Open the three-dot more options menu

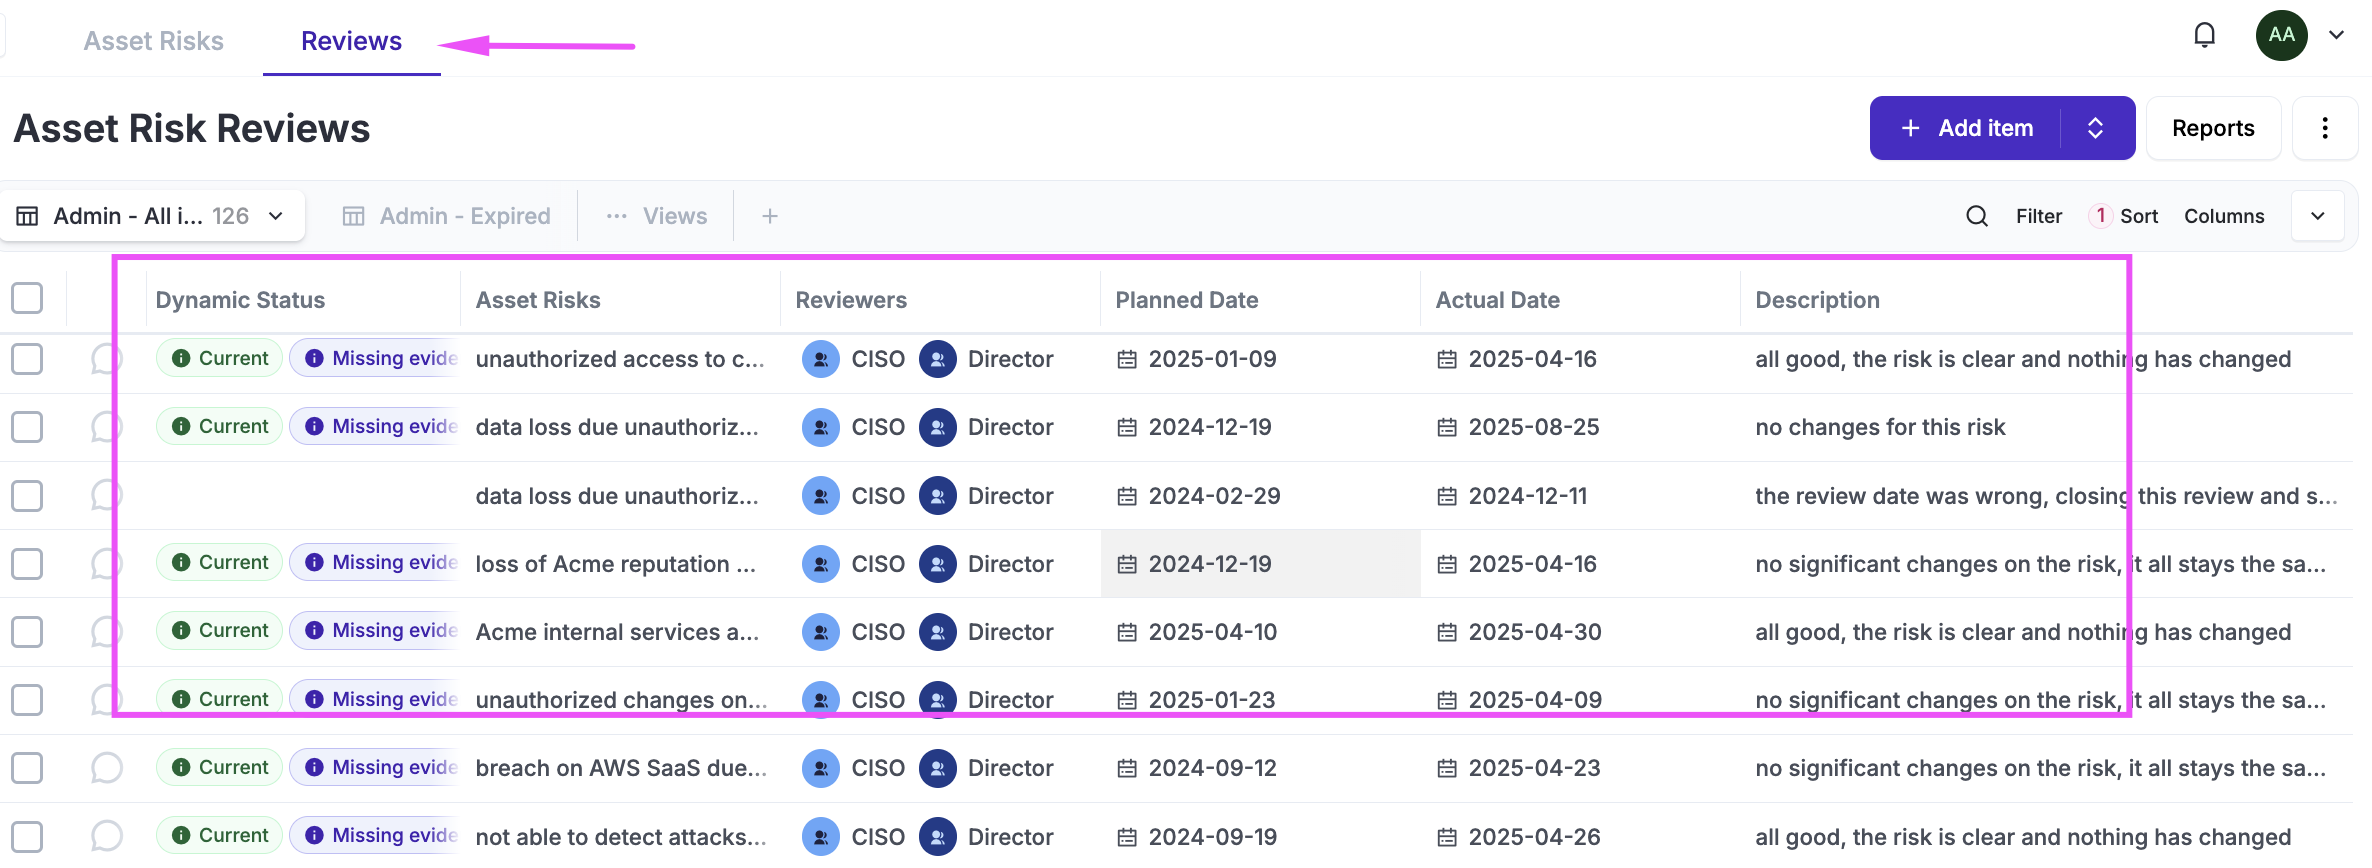2324,128
